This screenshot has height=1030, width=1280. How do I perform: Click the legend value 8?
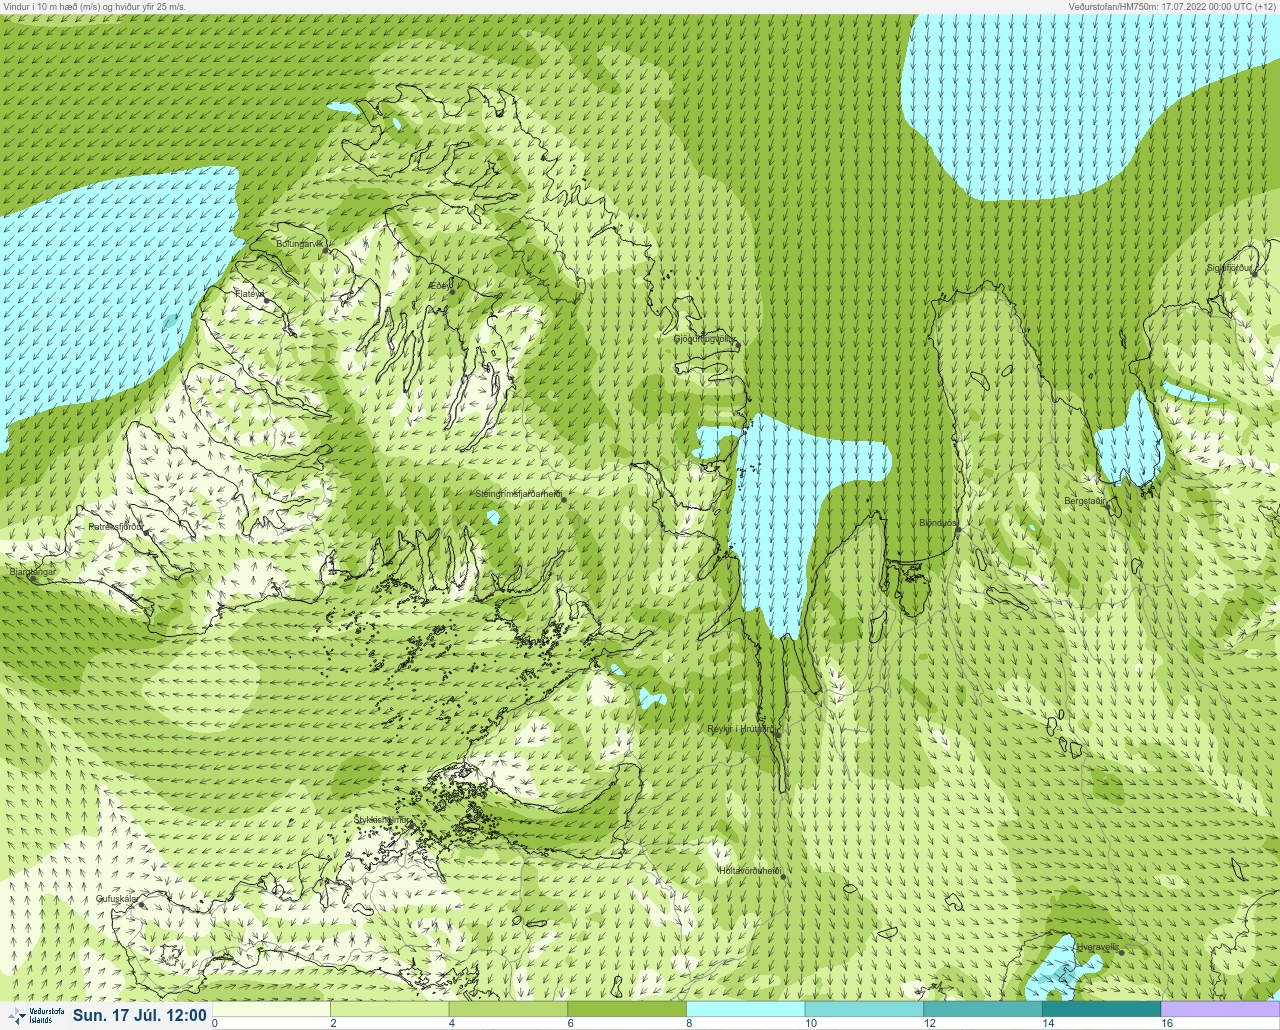tap(691, 1023)
